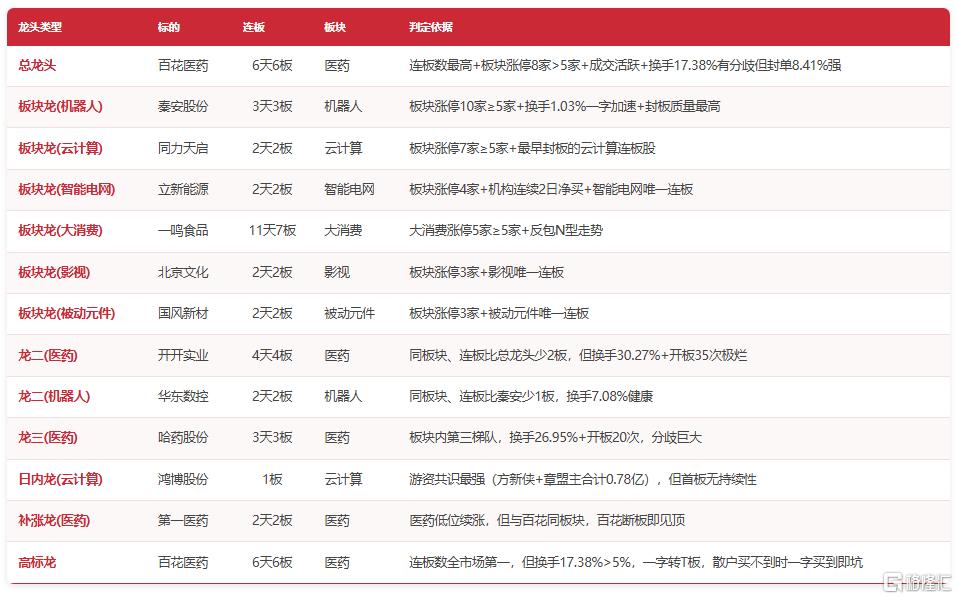Click the 判定依据 column header
The image size is (958, 599).
431,27
